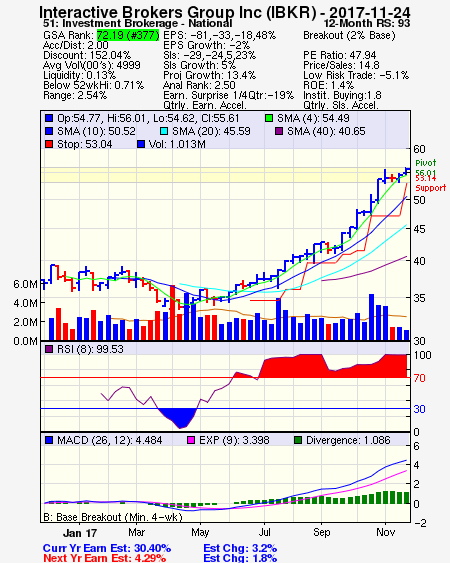
Task: Click the red 'Support' label beside the chart
Action: 431,188
